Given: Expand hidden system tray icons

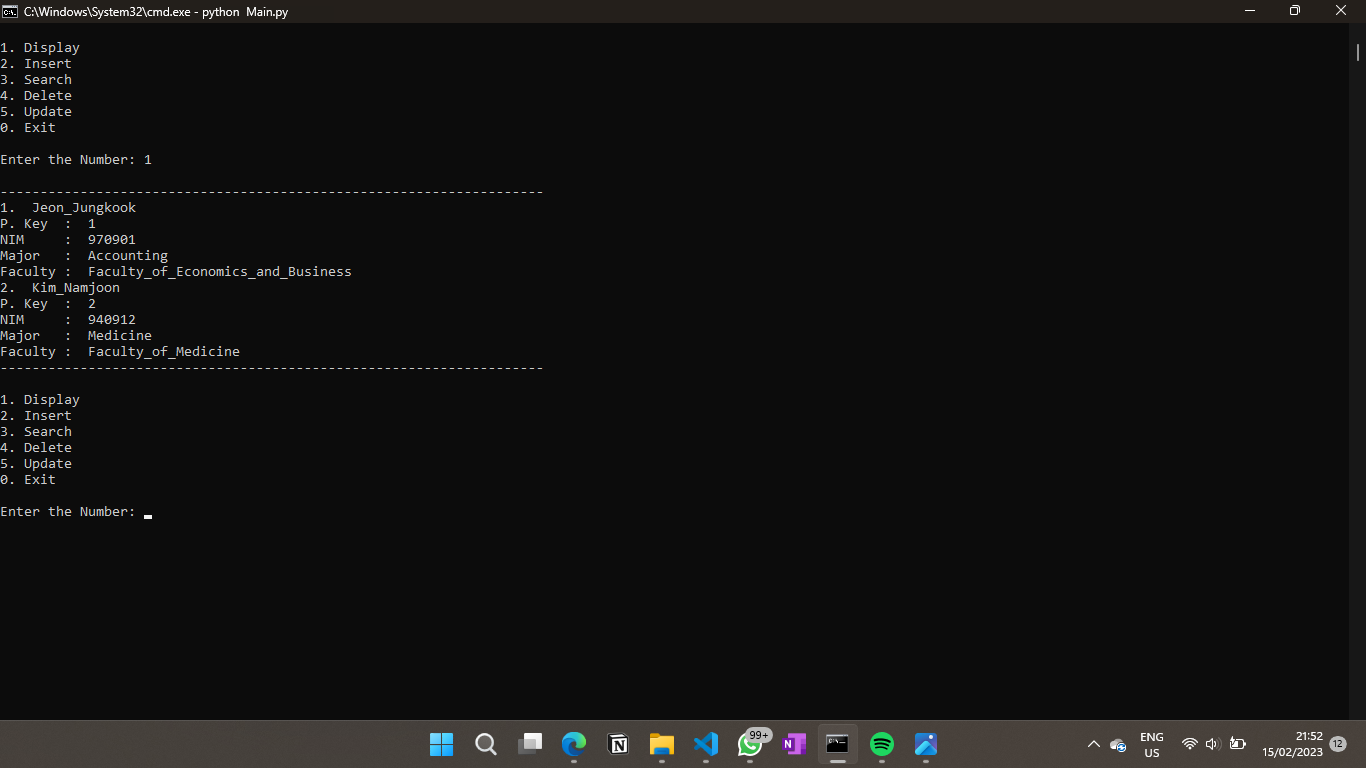Looking at the screenshot, I should tap(1094, 744).
